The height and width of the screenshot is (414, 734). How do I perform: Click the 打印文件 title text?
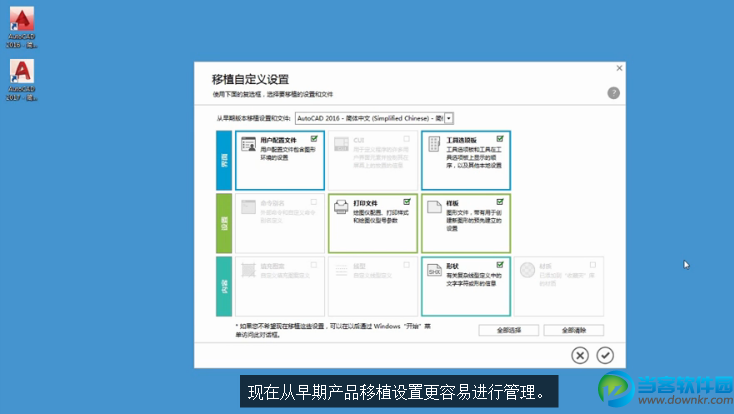click(365, 203)
